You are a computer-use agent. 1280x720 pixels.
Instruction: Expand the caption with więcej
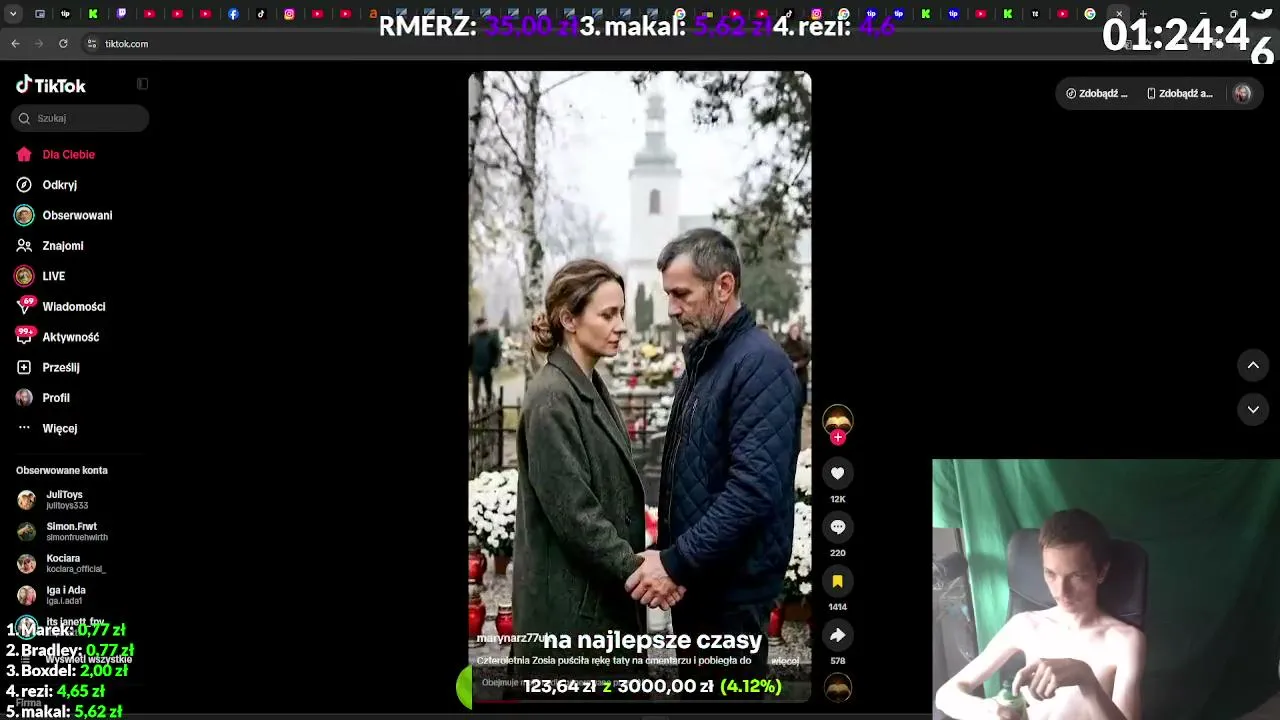pos(785,661)
